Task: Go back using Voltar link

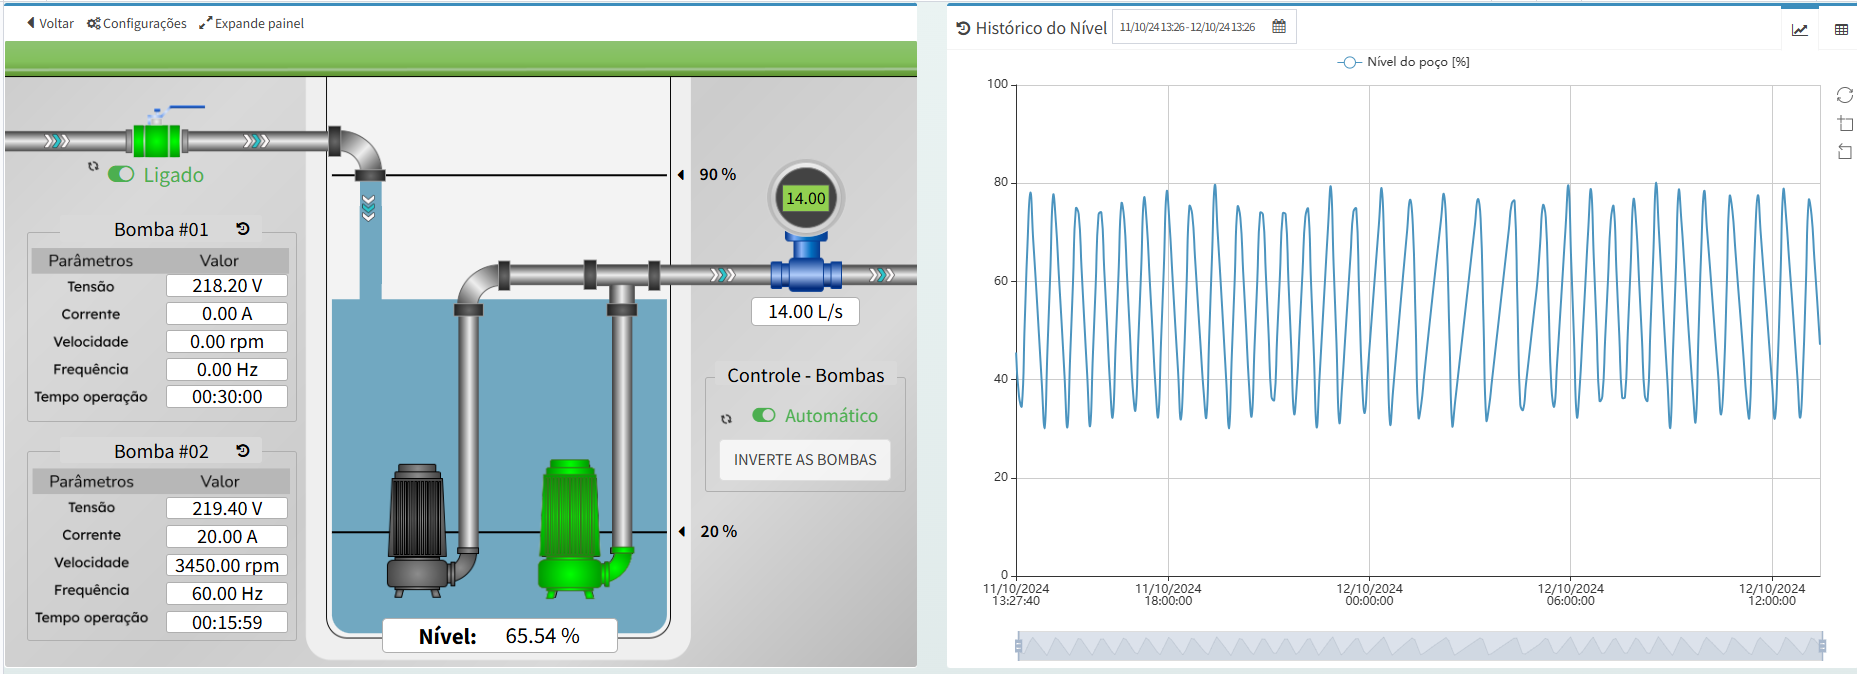Action: [x=50, y=23]
